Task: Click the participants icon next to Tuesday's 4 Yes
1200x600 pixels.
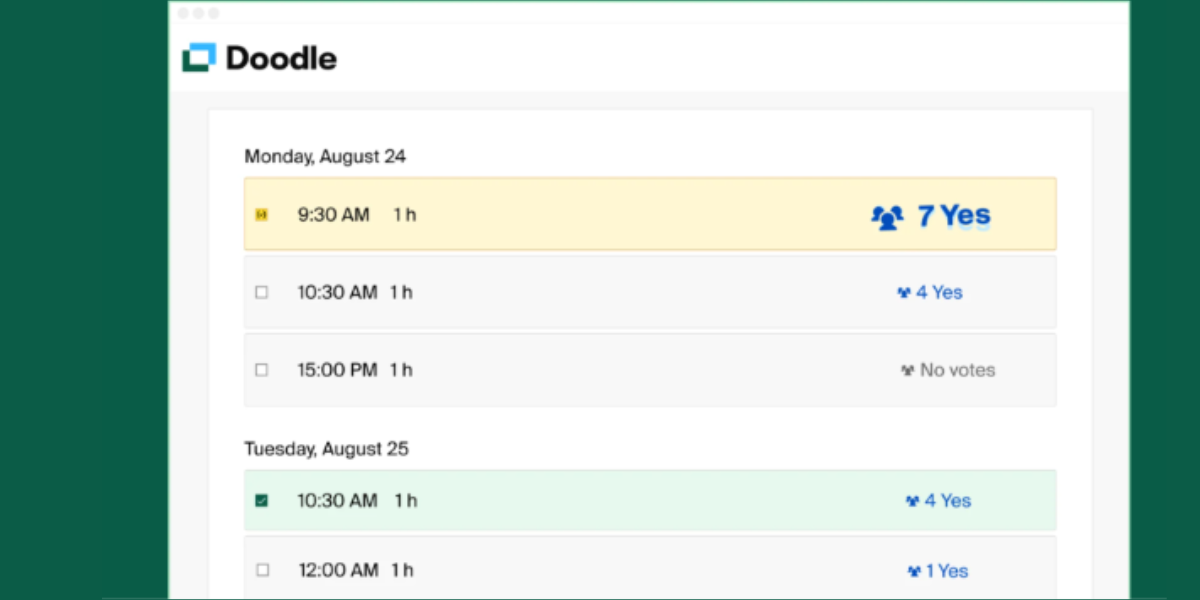Action: pos(911,500)
